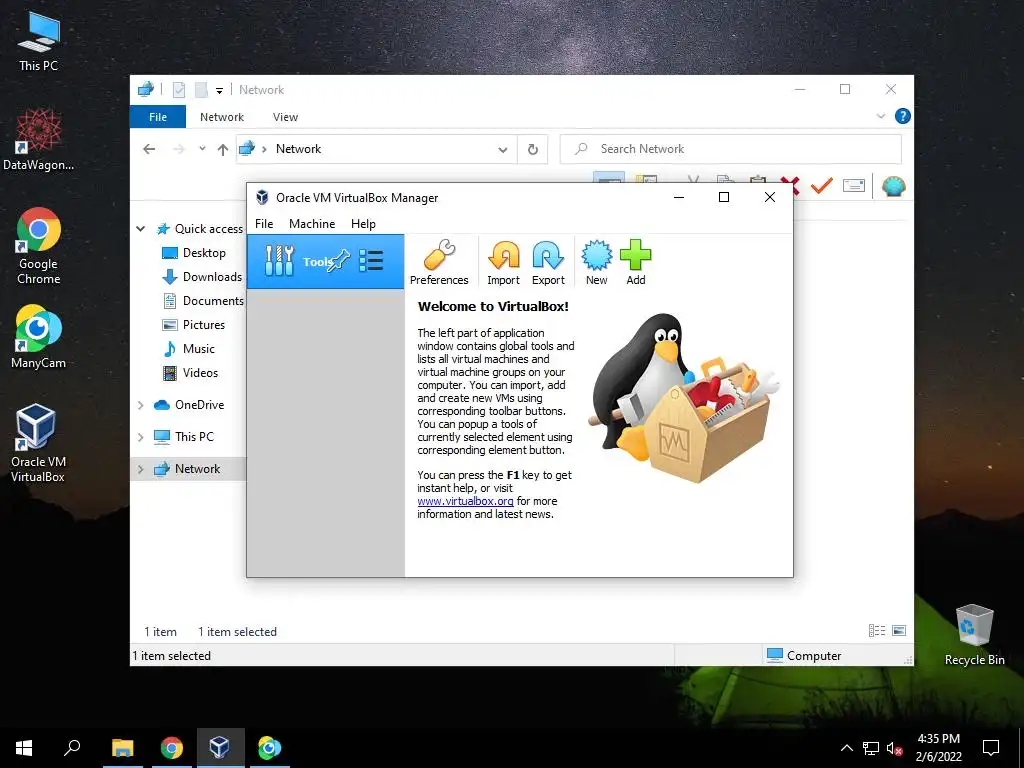Switch to large thumbnails view icon
Viewport: 1024px width, 768px height.
click(x=899, y=630)
